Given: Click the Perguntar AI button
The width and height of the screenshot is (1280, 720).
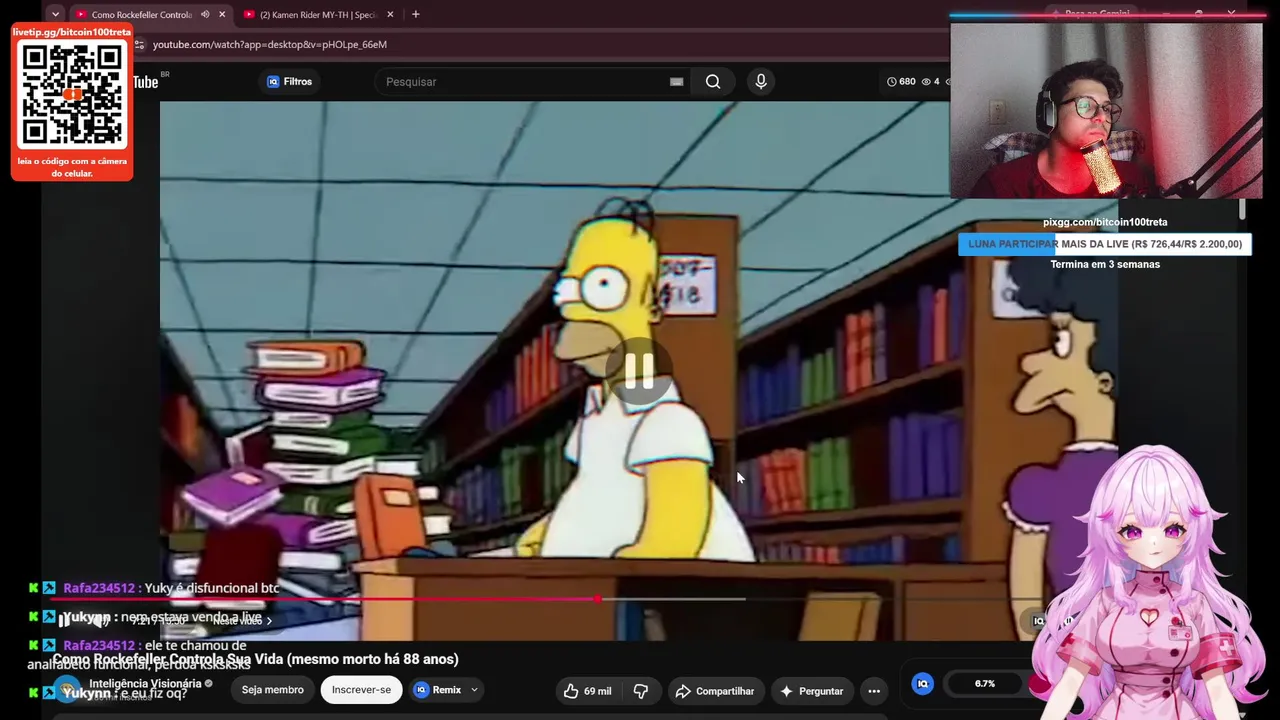Looking at the screenshot, I should point(812,691).
